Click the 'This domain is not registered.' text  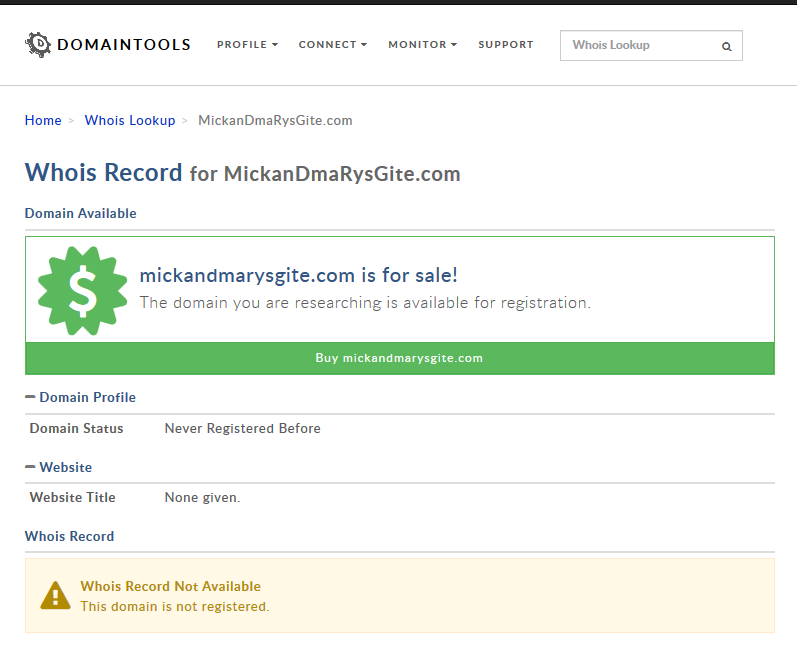(175, 607)
